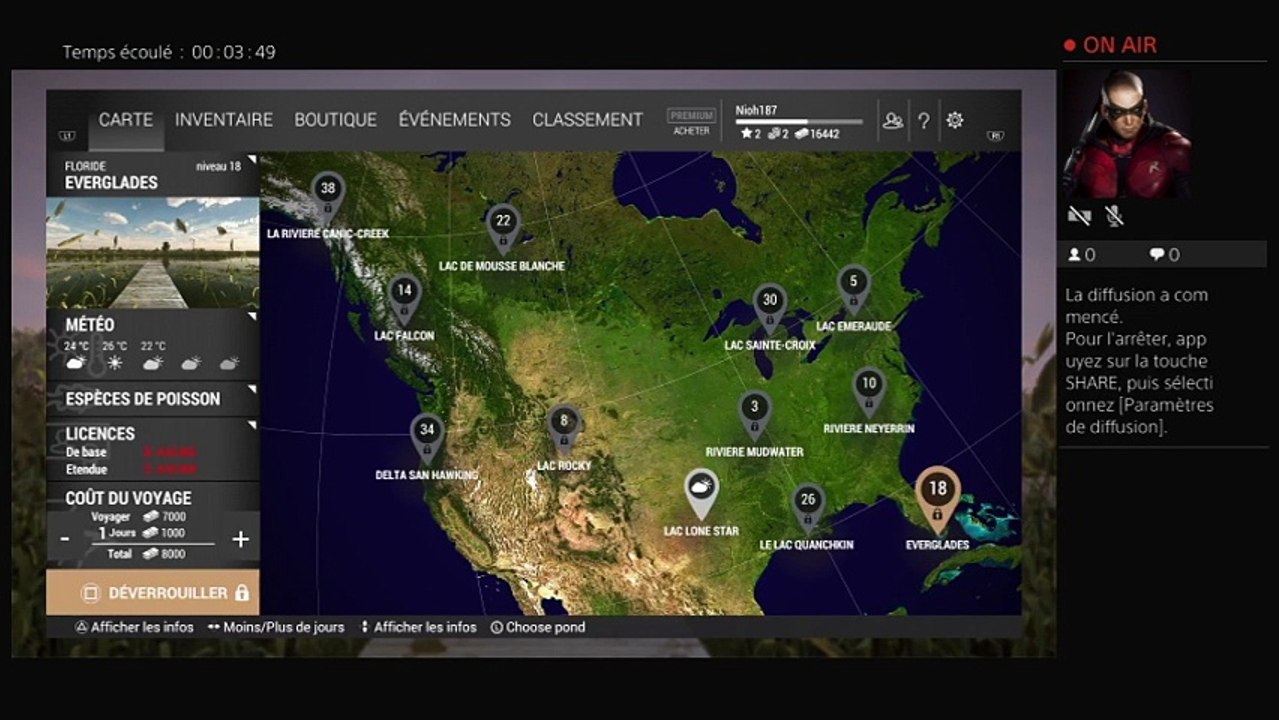Click the 22 °C partly cloudy weather icon
This screenshot has height=720, width=1279.
tap(153, 363)
